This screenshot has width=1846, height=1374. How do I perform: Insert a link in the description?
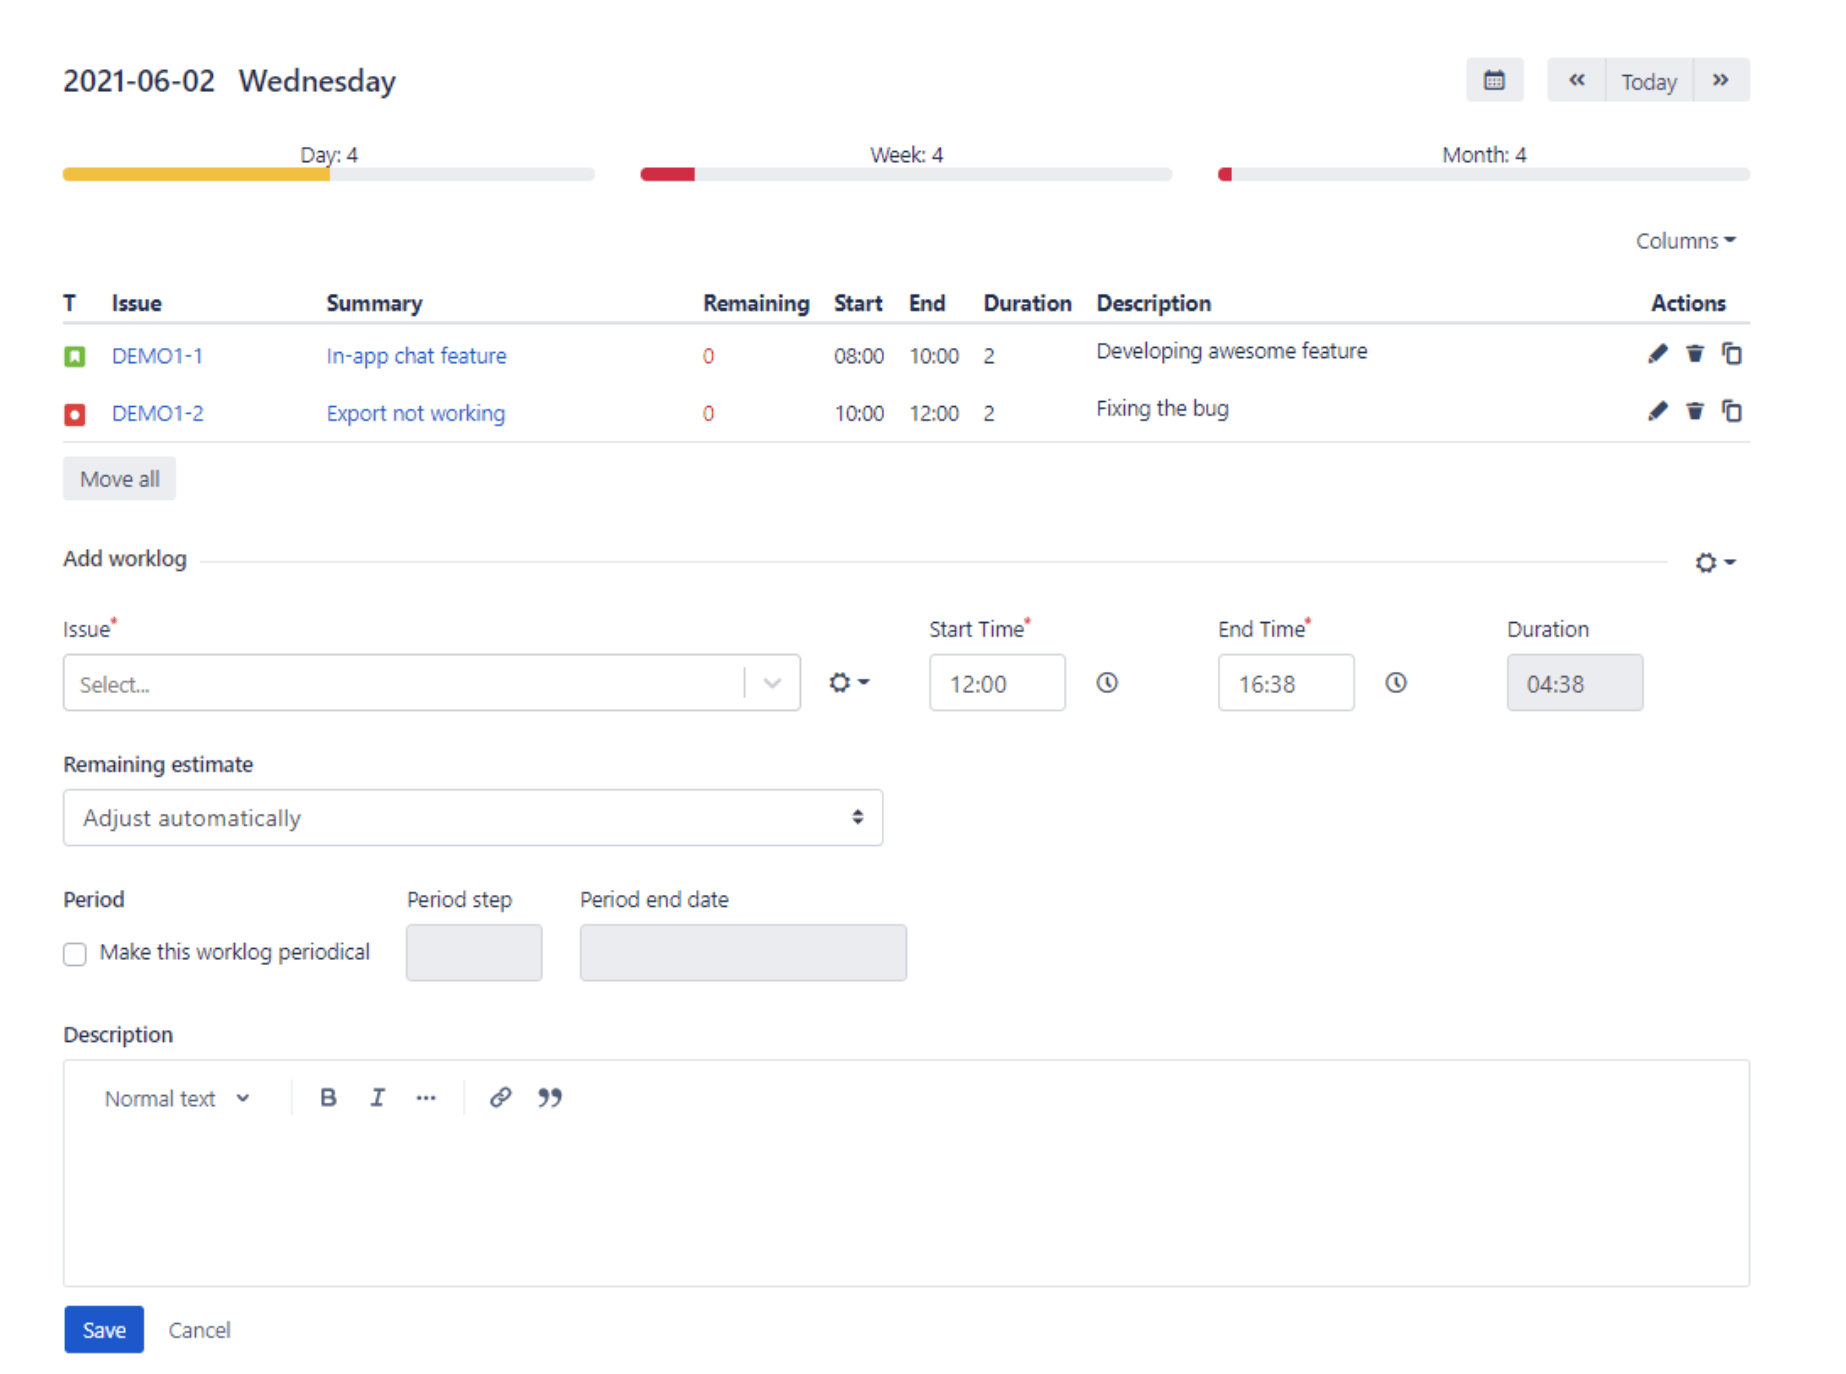(x=500, y=1097)
